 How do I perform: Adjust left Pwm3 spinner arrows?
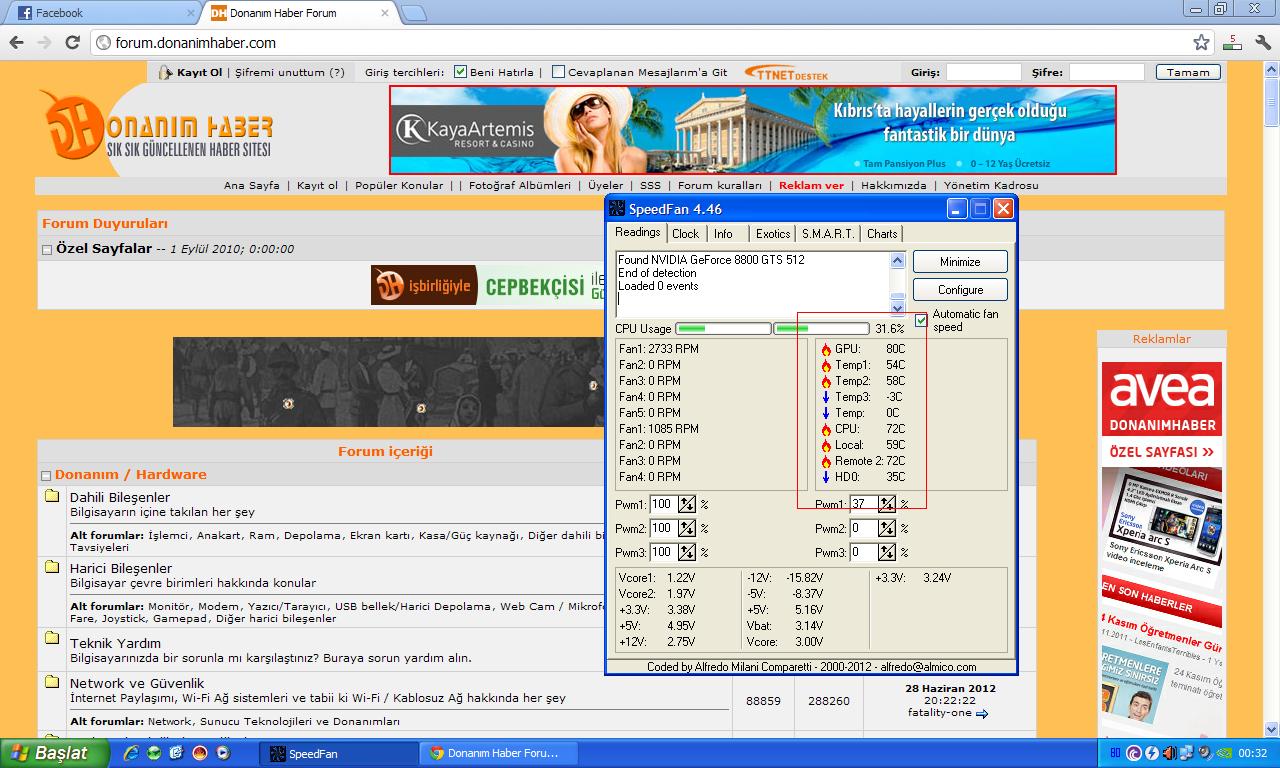(687, 552)
